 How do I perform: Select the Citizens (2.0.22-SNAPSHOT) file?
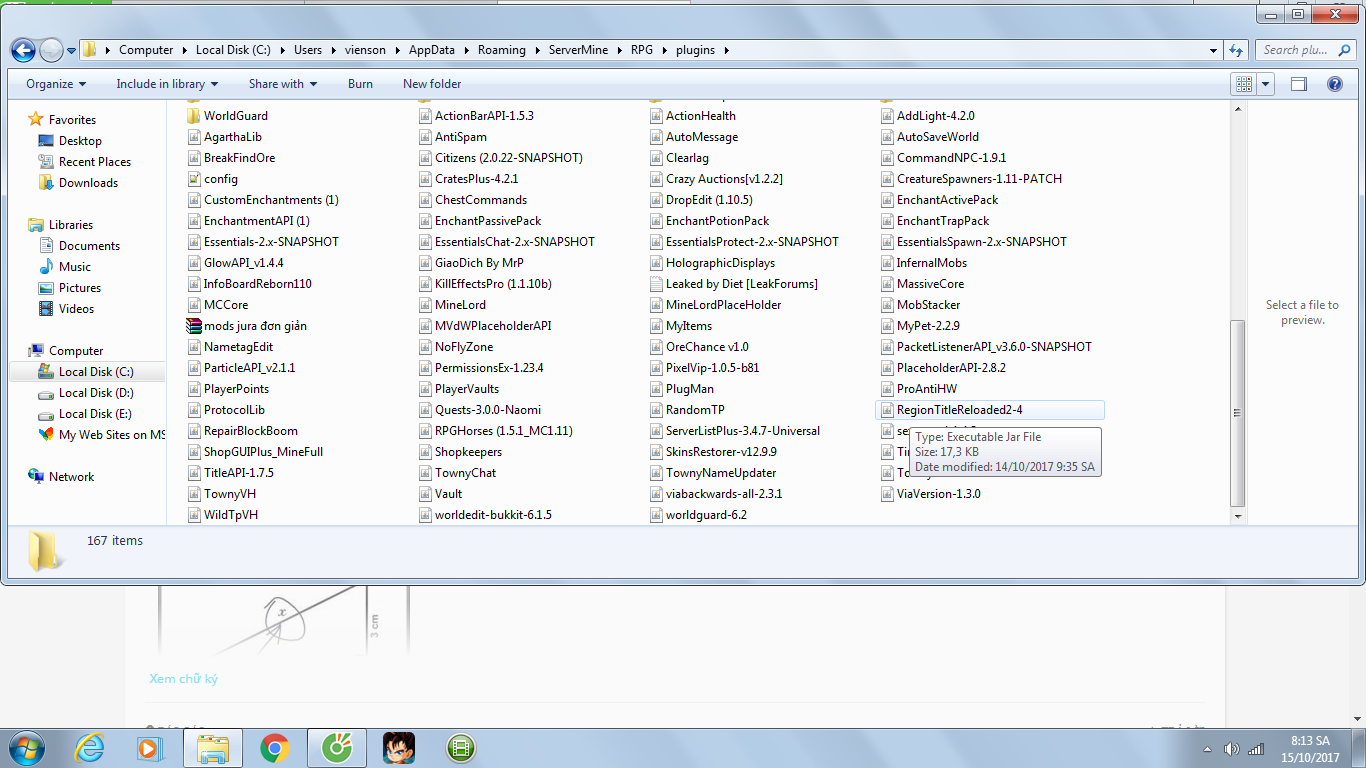pyautogui.click(x=501, y=158)
